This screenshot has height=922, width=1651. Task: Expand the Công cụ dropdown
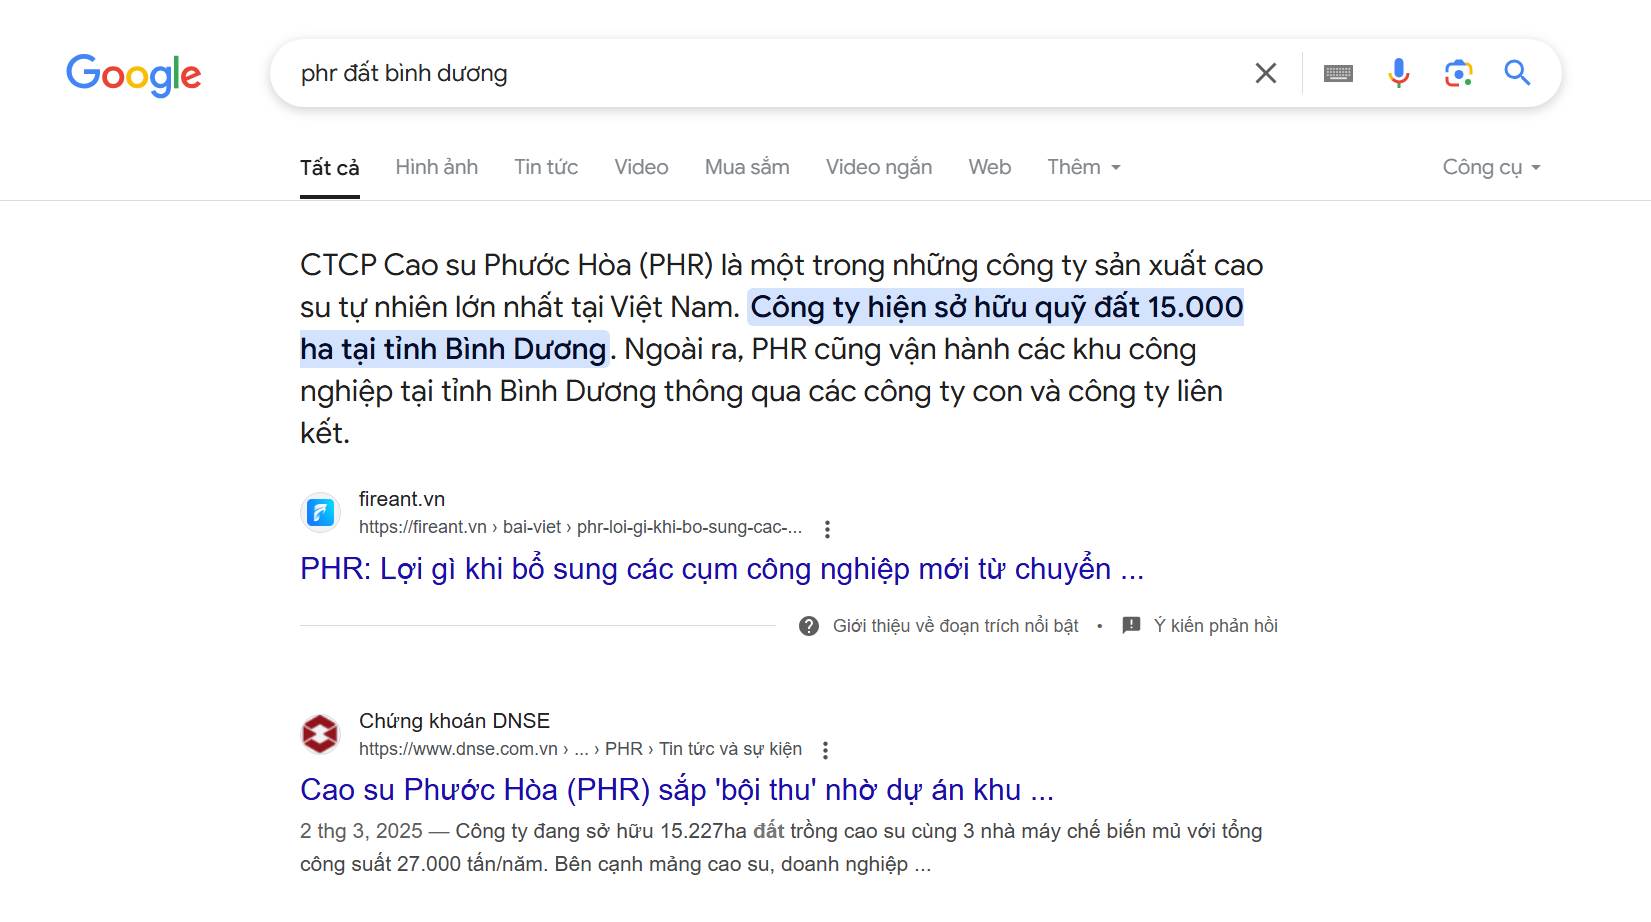[1492, 167]
